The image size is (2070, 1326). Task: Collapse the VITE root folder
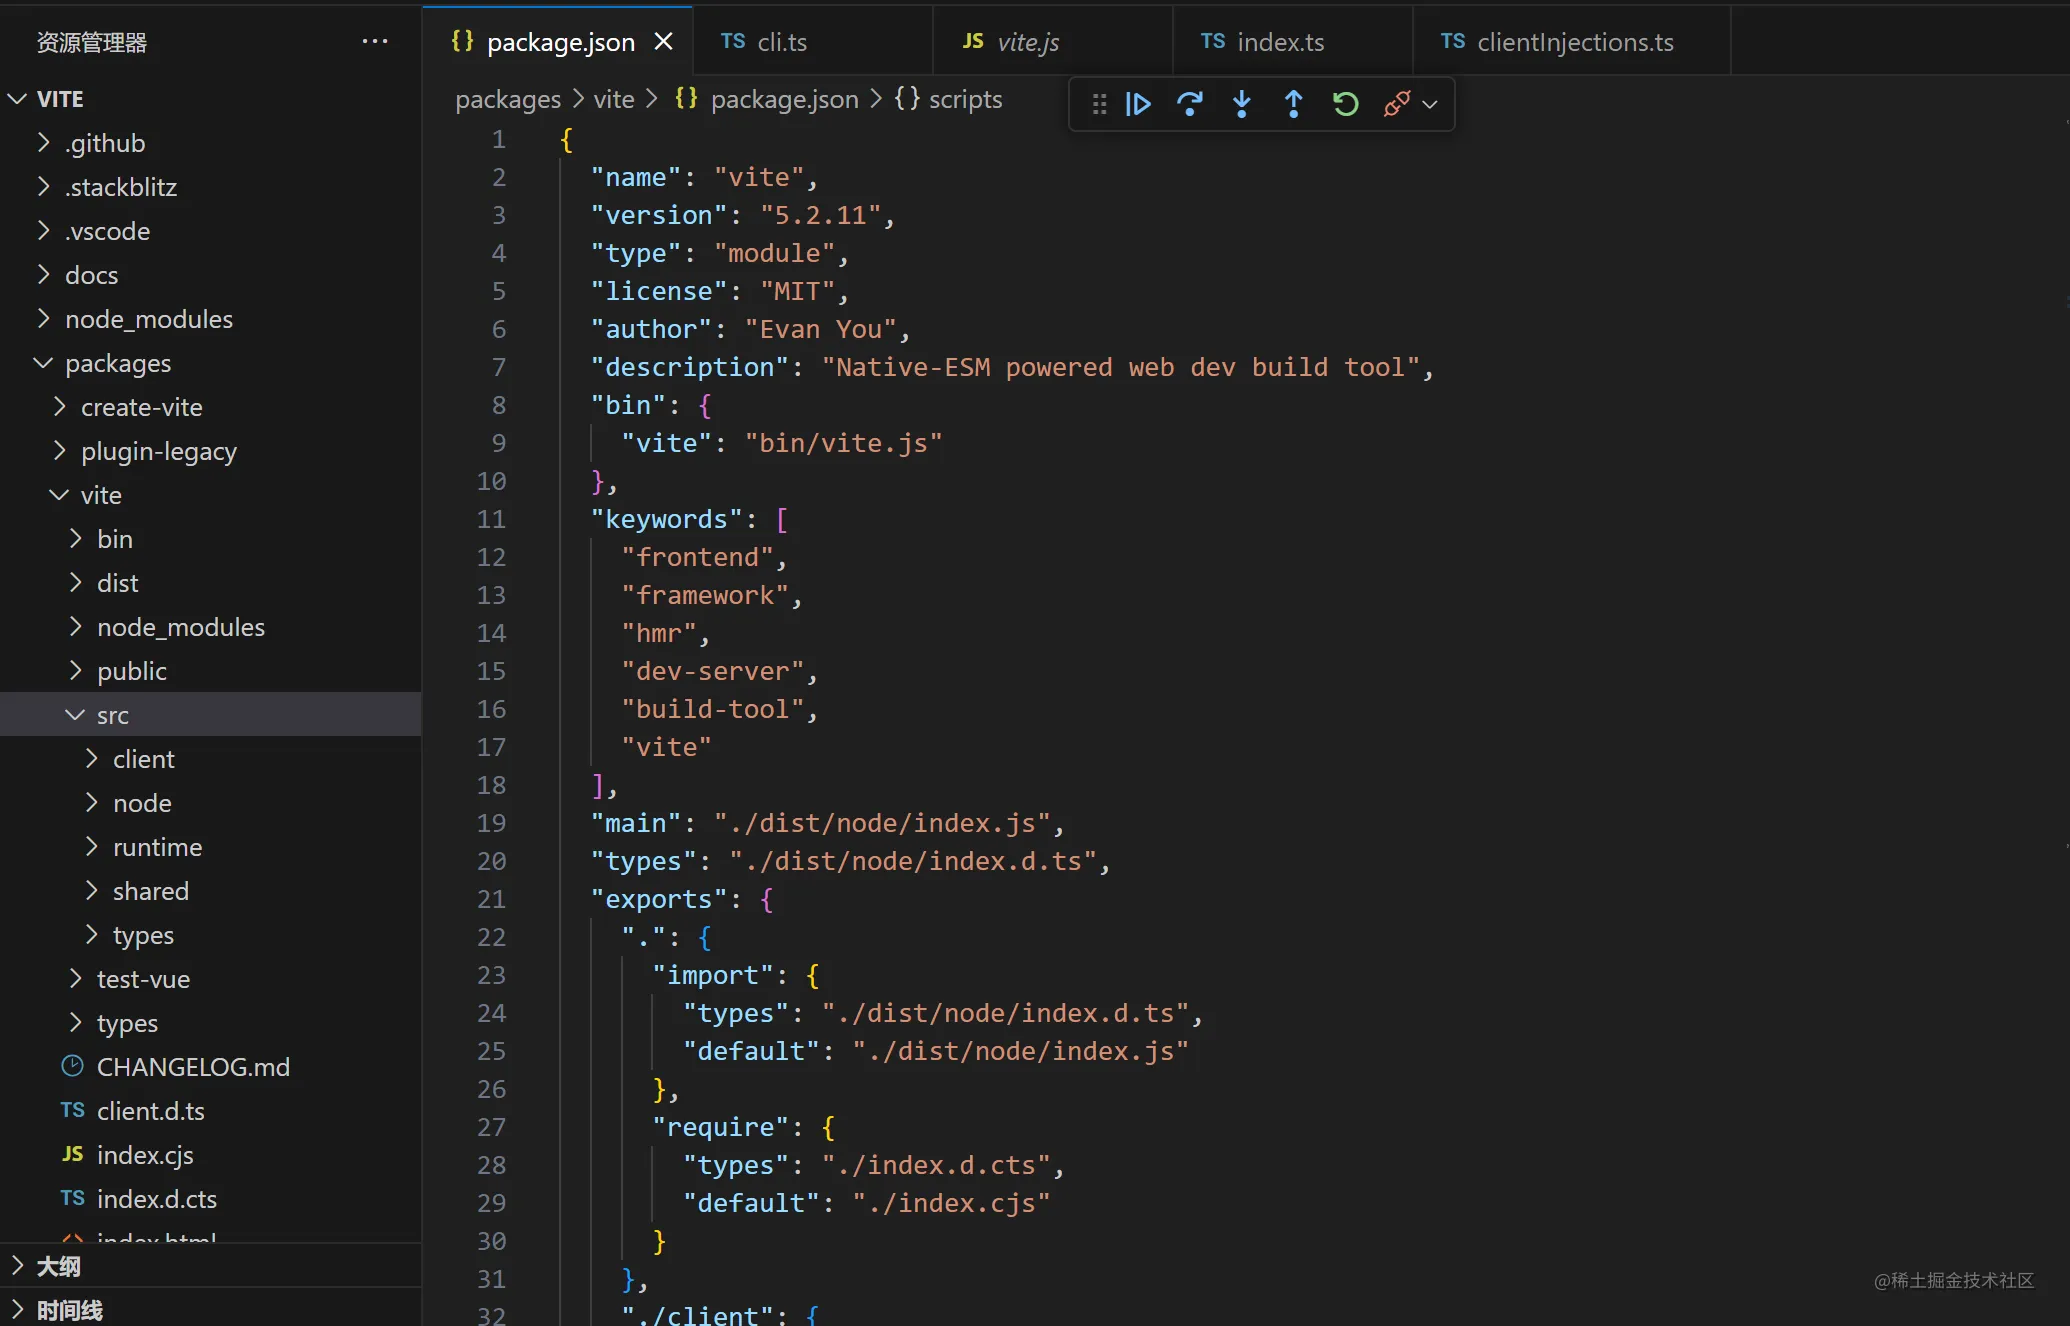point(211,99)
